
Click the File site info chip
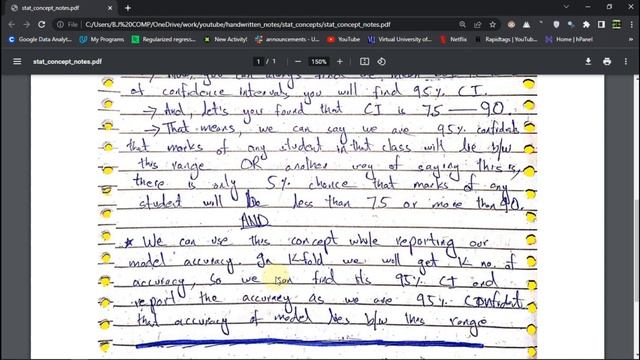67,24
